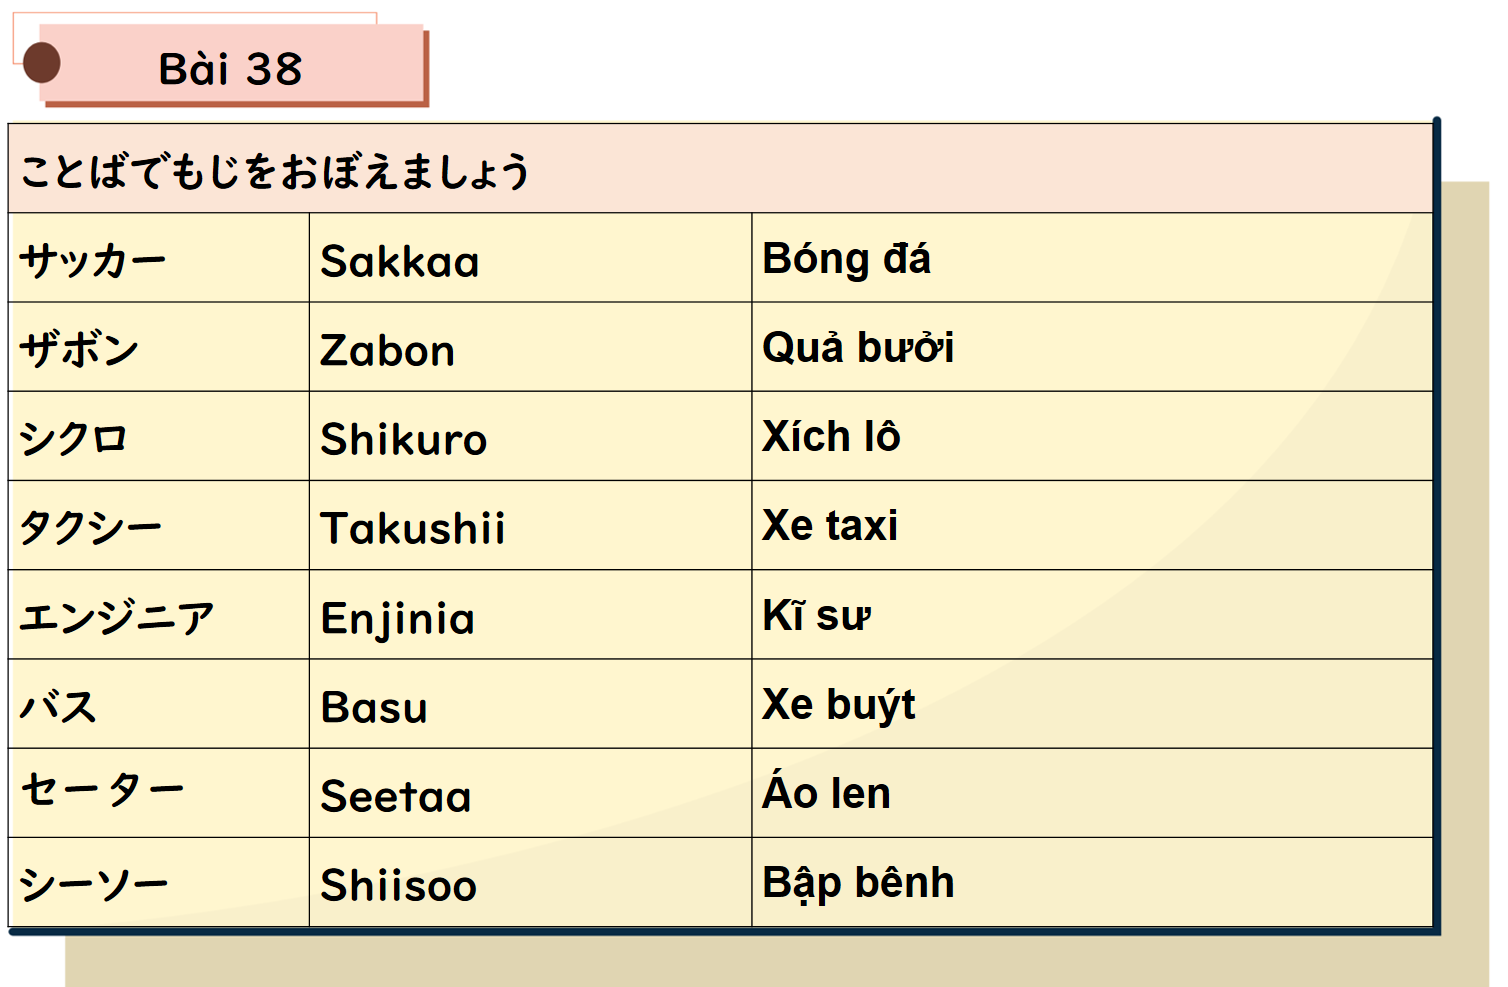Click the katakana word セーター
The image size is (1508, 987).
102,790
